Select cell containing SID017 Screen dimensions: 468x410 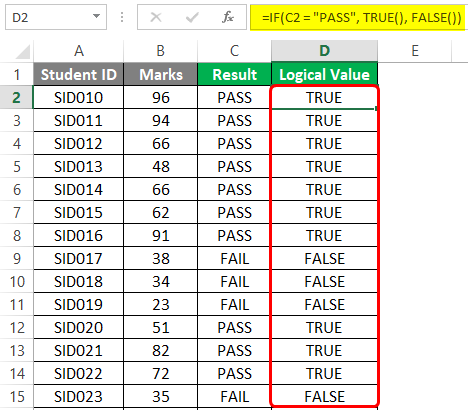pyautogui.click(x=79, y=258)
